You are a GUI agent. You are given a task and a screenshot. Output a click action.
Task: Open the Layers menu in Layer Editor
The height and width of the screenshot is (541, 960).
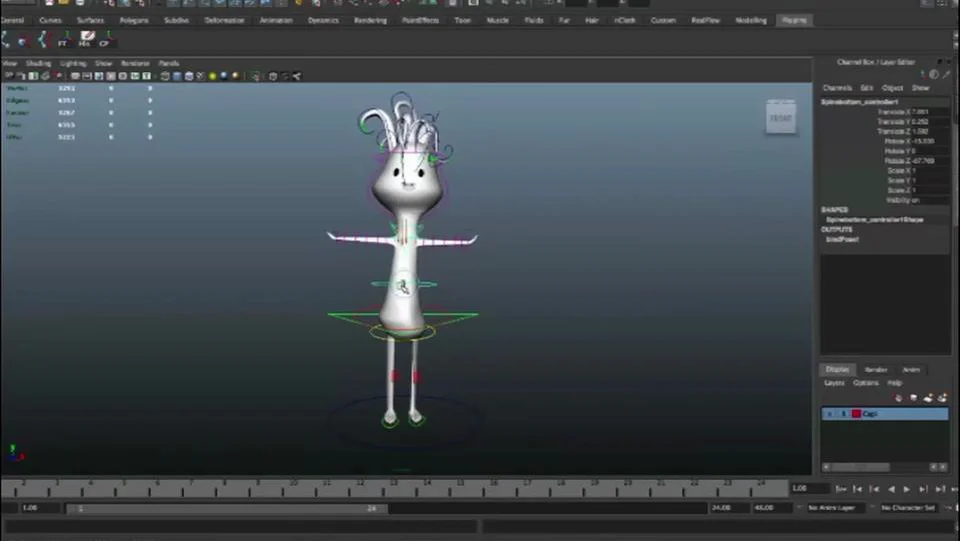pos(834,383)
